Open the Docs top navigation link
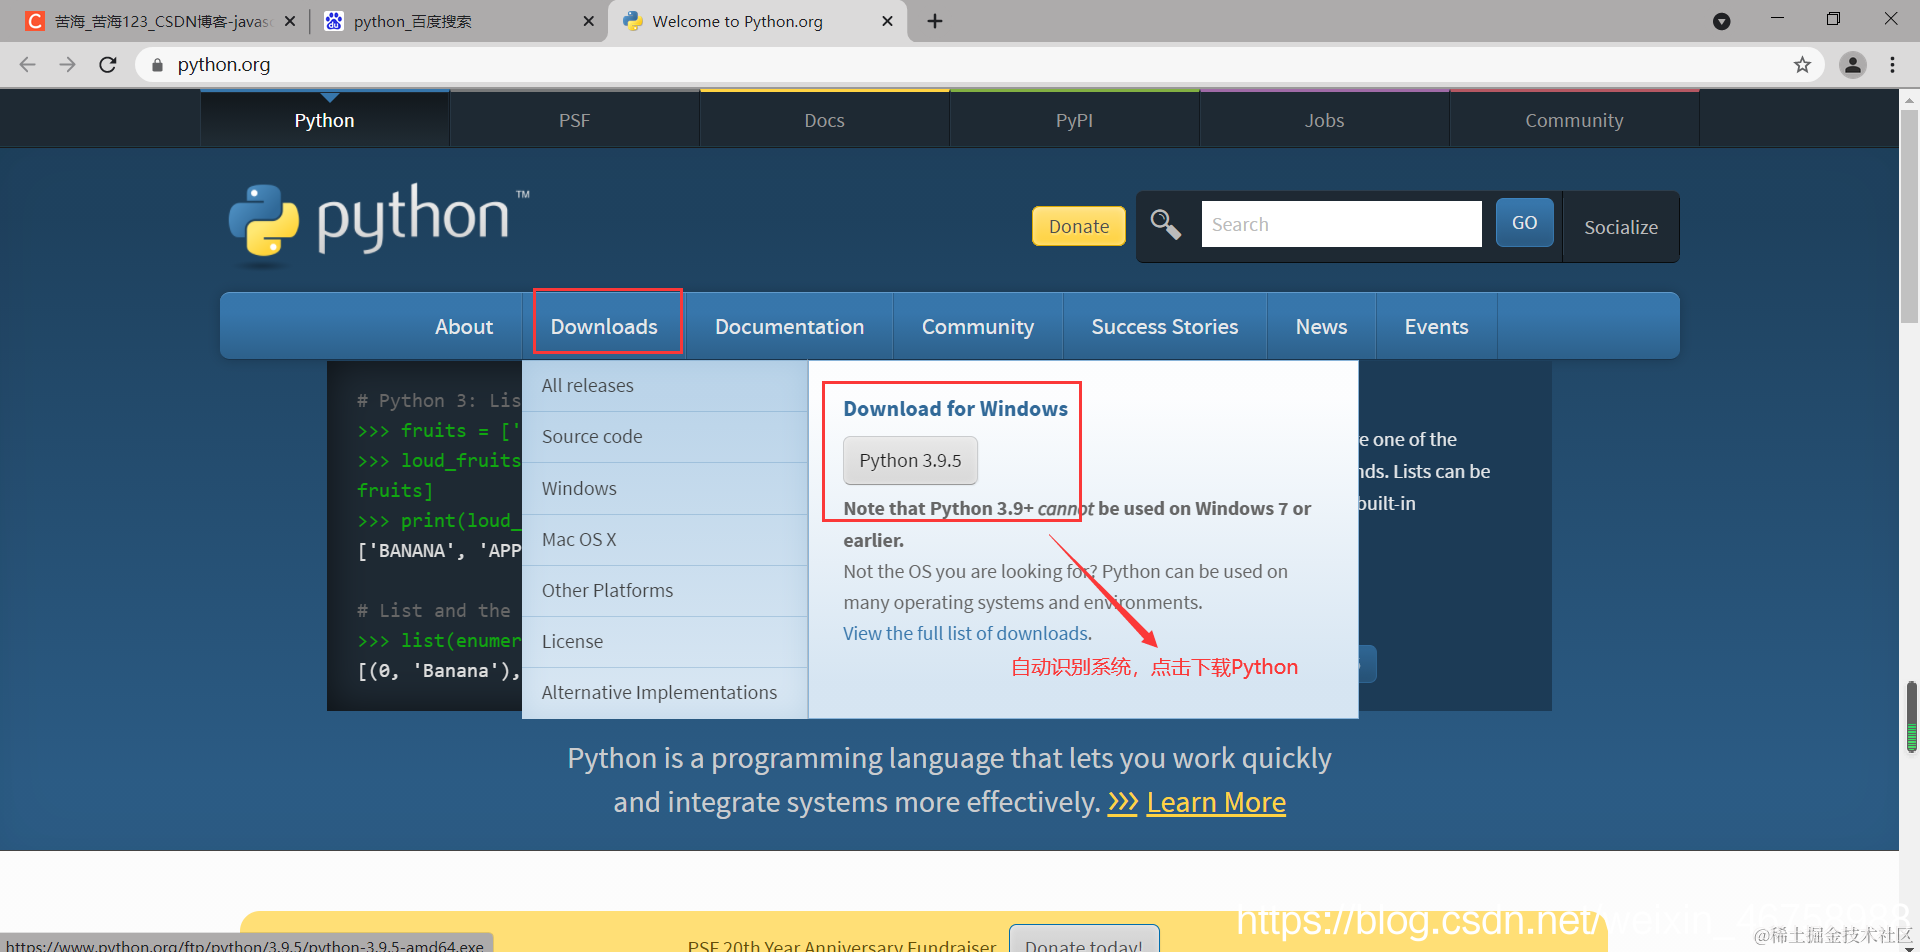This screenshot has height=952, width=1920. [824, 120]
